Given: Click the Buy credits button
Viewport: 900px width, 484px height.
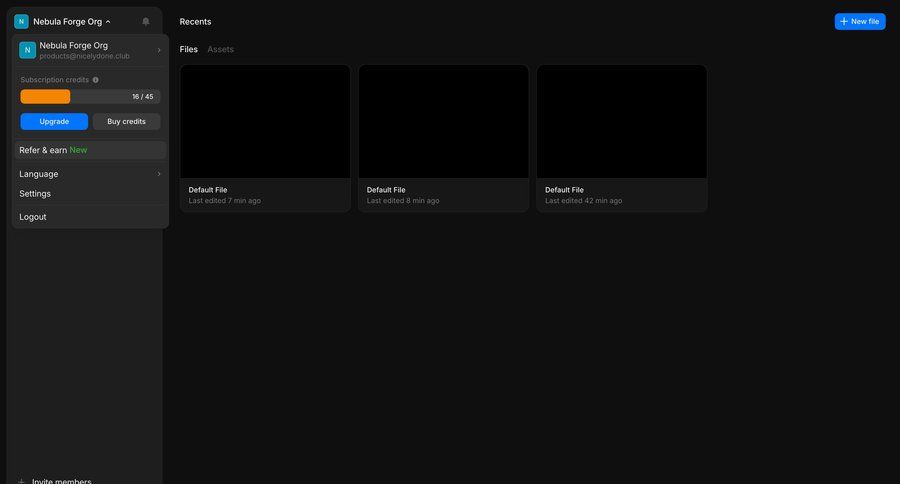Looking at the screenshot, I should click(126, 121).
